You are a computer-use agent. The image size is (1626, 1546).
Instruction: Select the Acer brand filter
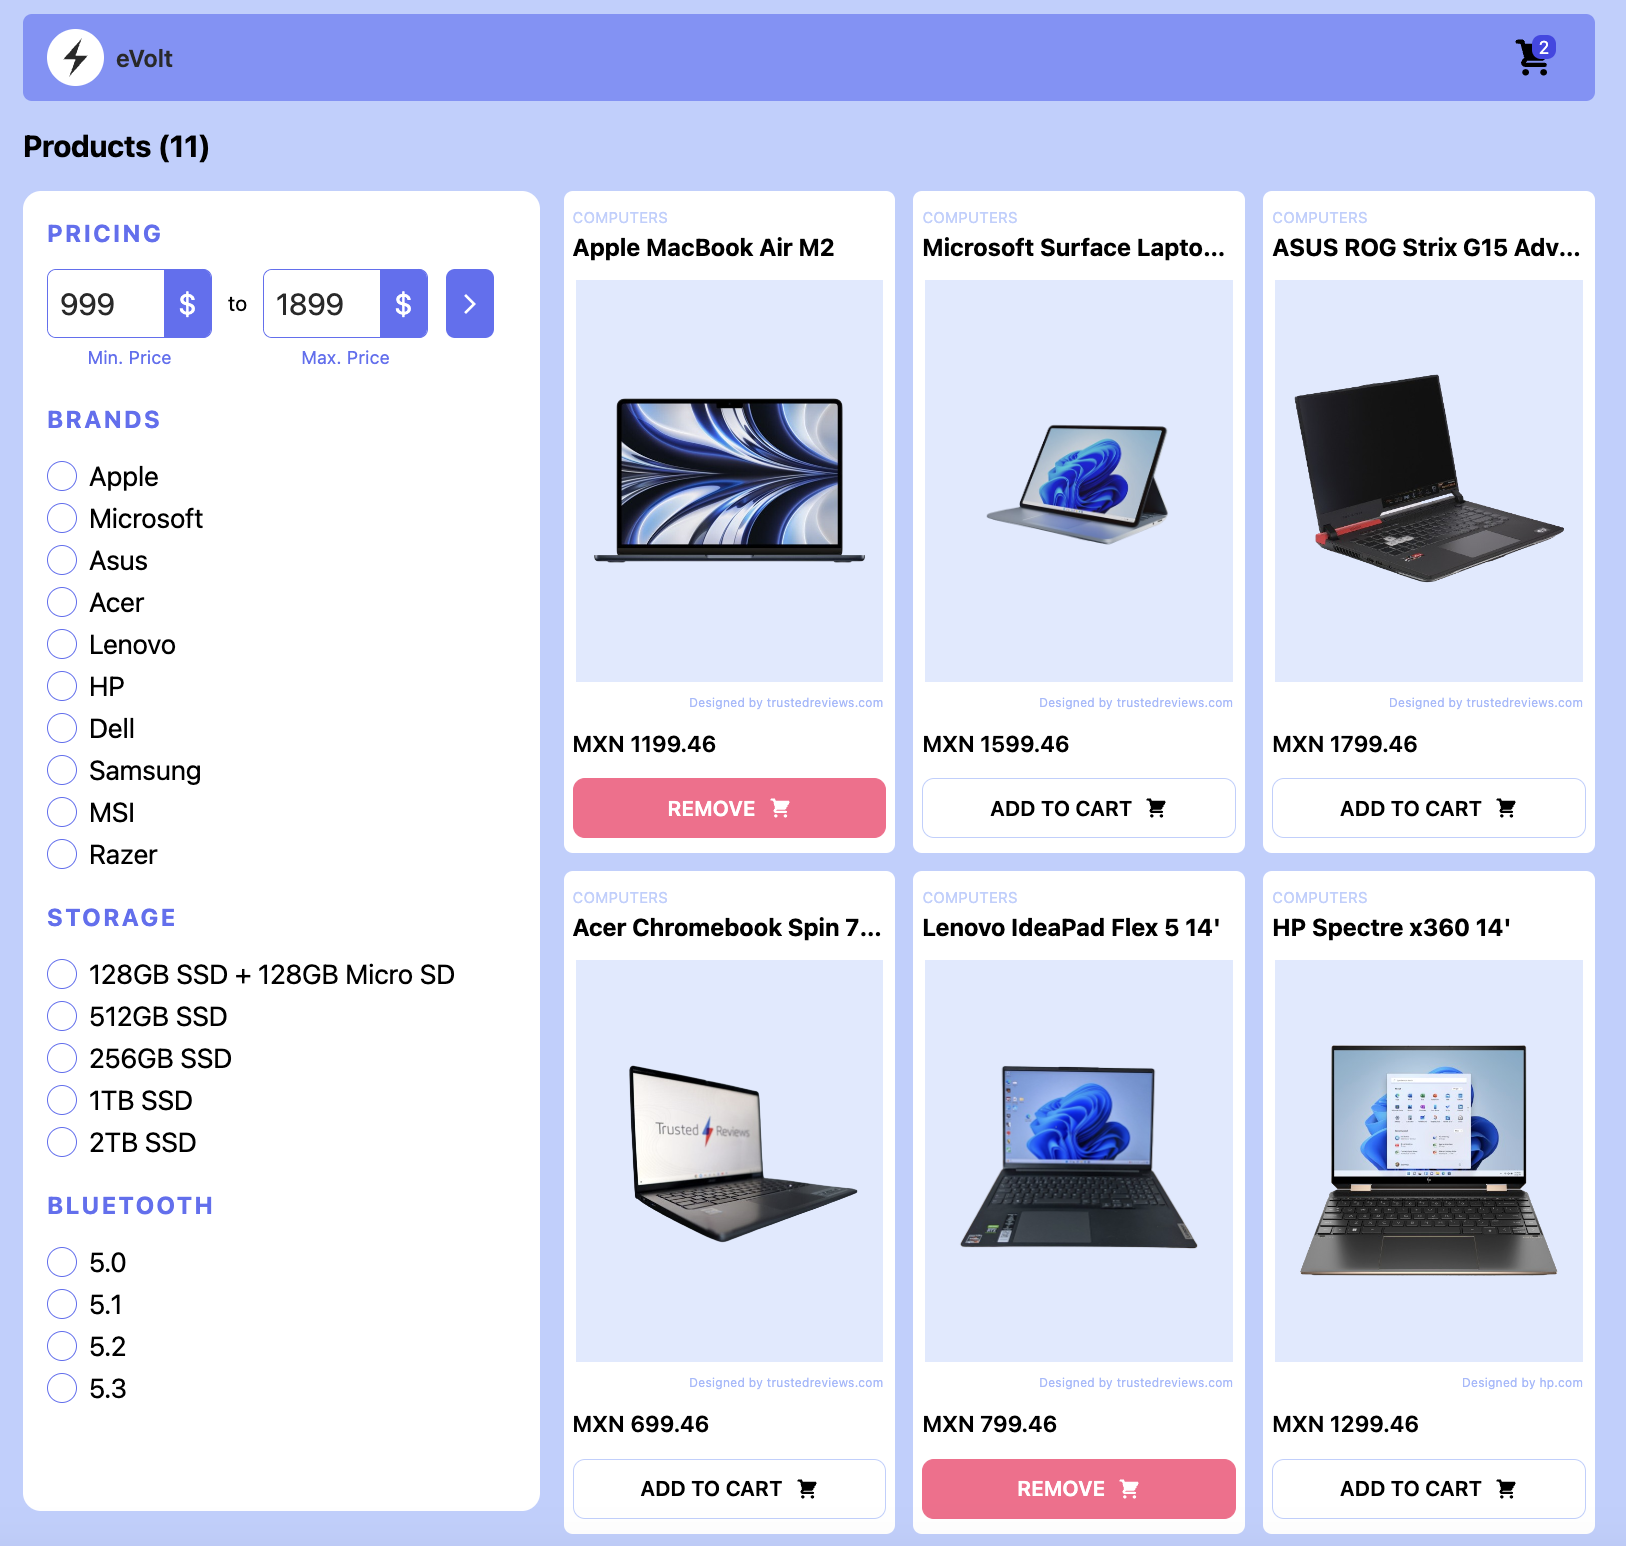pyautogui.click(x=62, y=602)
